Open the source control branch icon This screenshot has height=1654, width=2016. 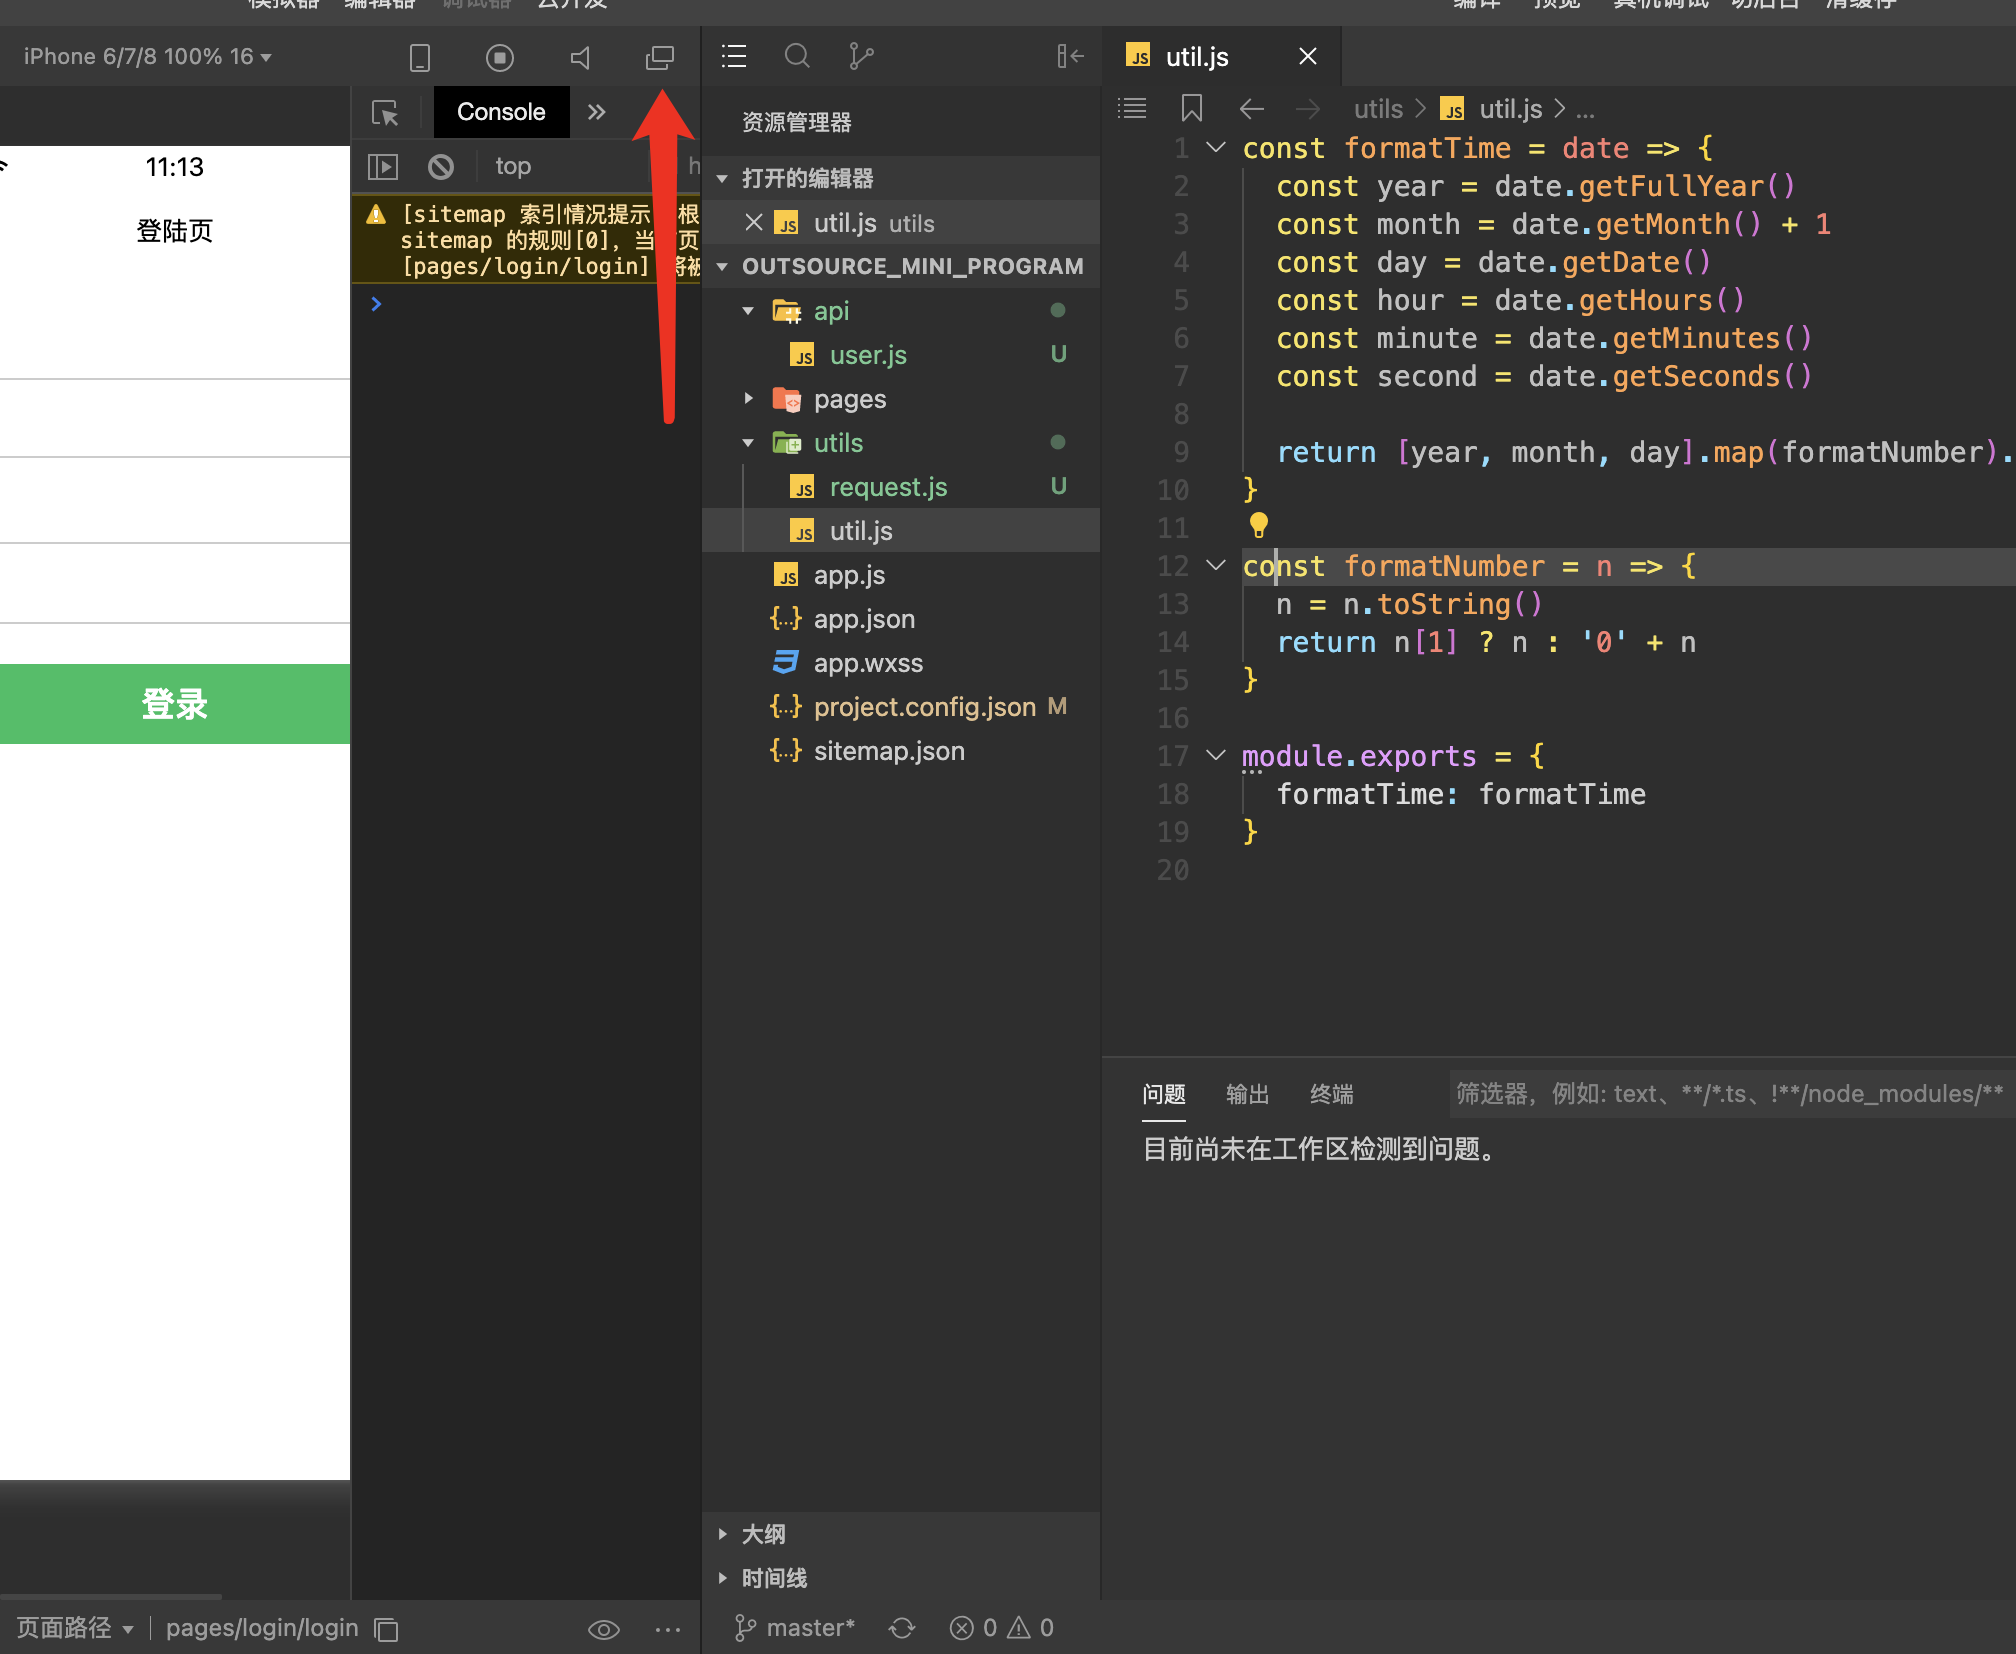(860, 56)
